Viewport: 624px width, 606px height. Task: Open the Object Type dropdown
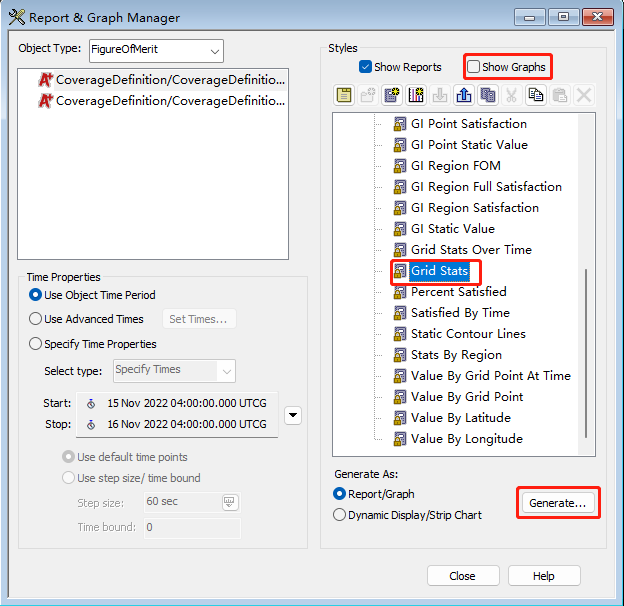click(215, 51)
